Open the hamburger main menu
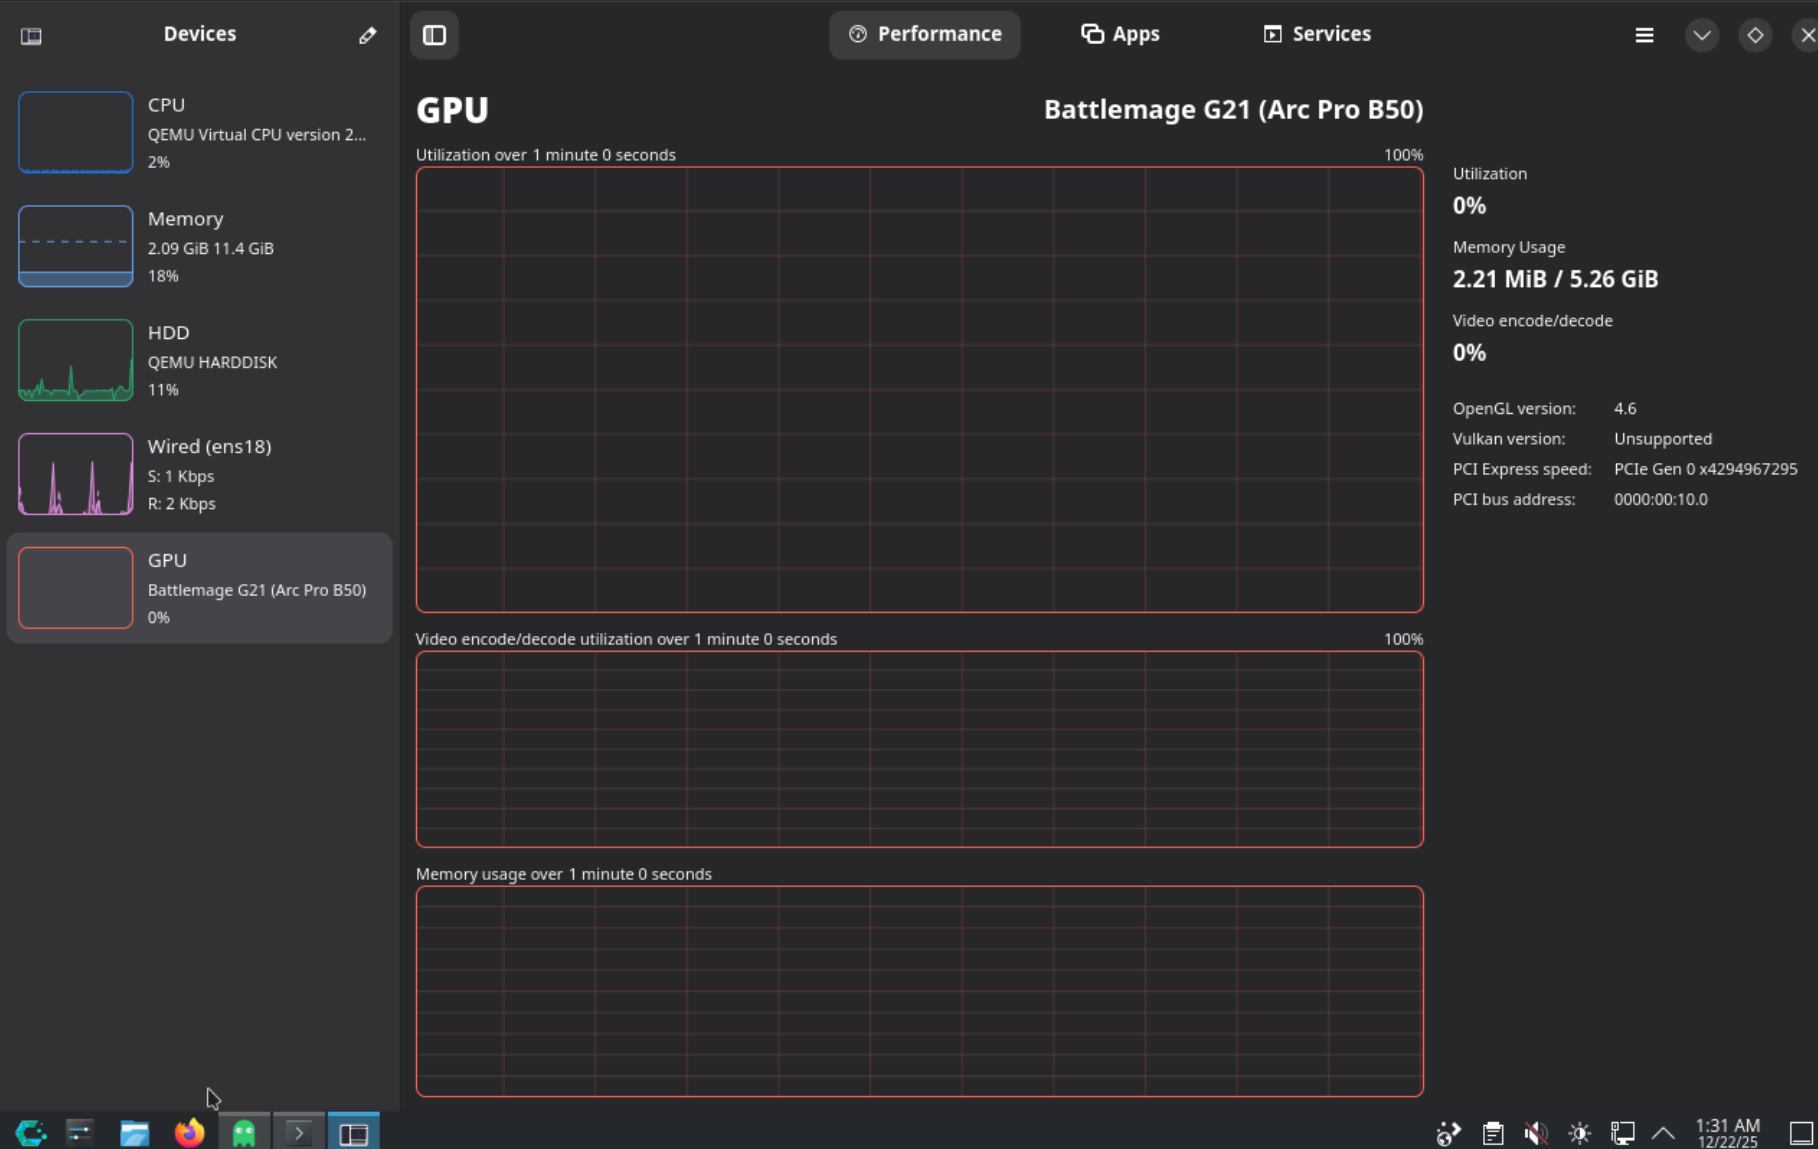The width and height of the screenshot is (1818, 1149). pos(1644,35)
